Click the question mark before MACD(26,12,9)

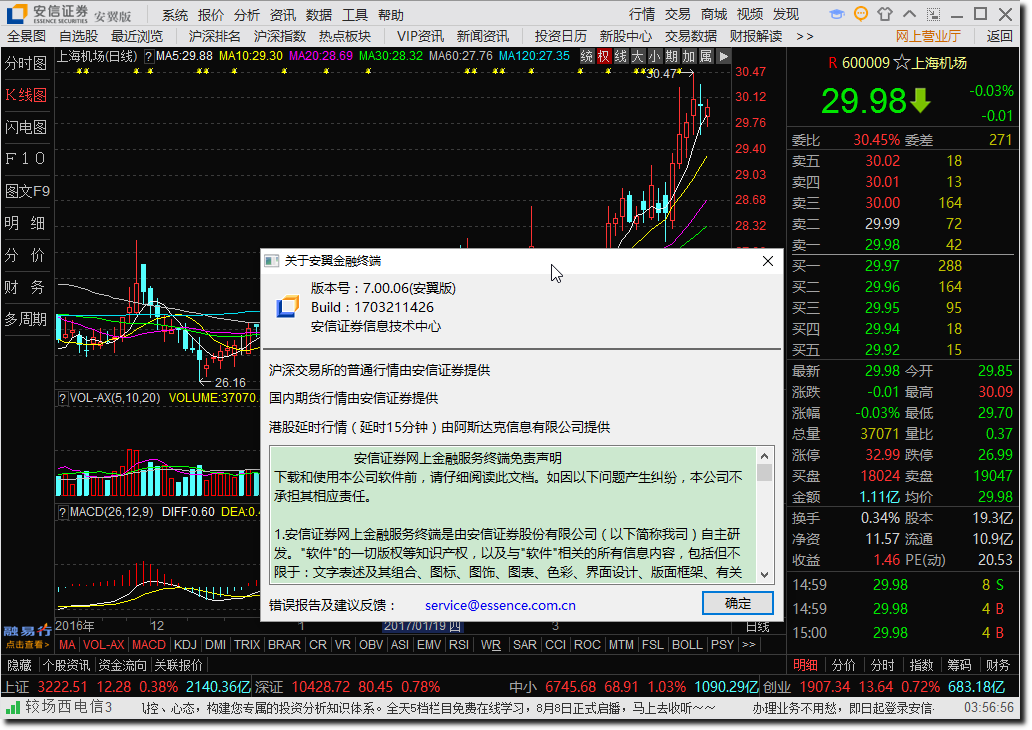(63, 512)
